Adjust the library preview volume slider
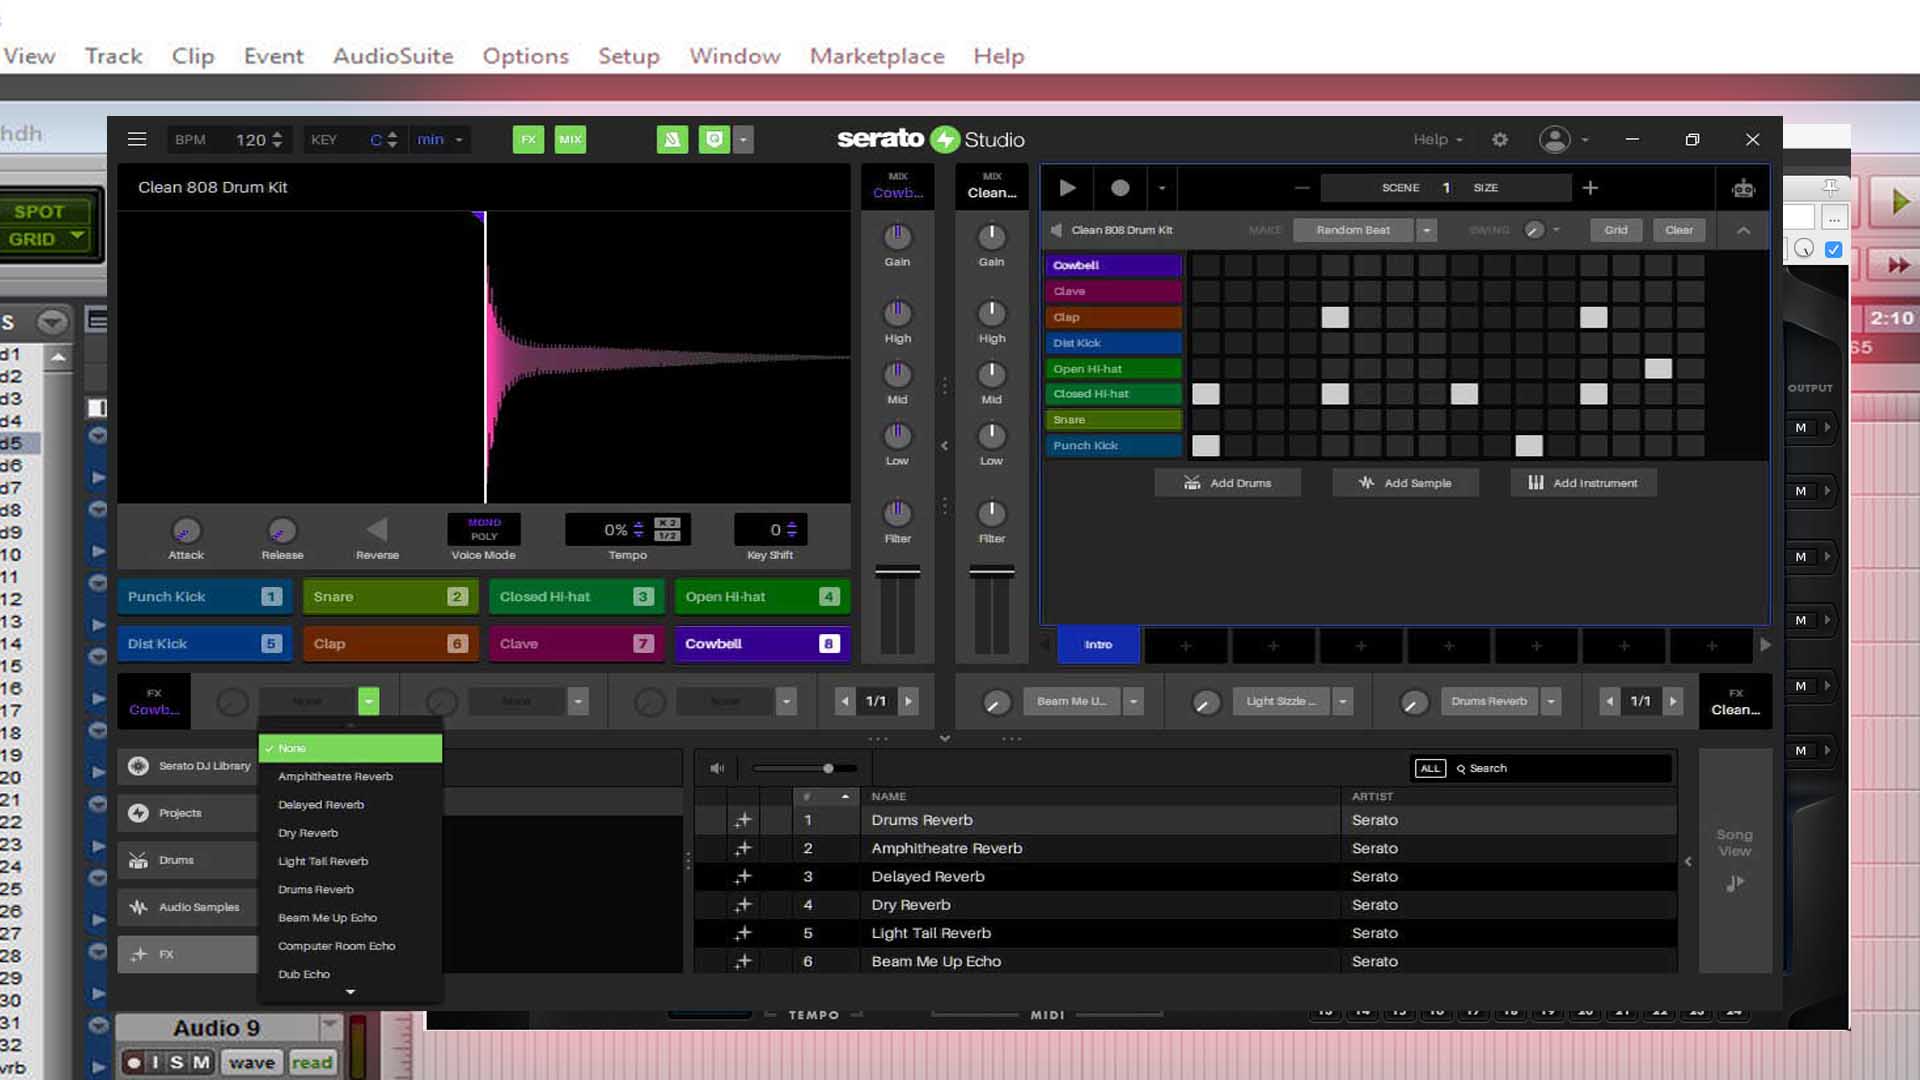Viewport: 1920px width, 1080px height. [828, 768]
